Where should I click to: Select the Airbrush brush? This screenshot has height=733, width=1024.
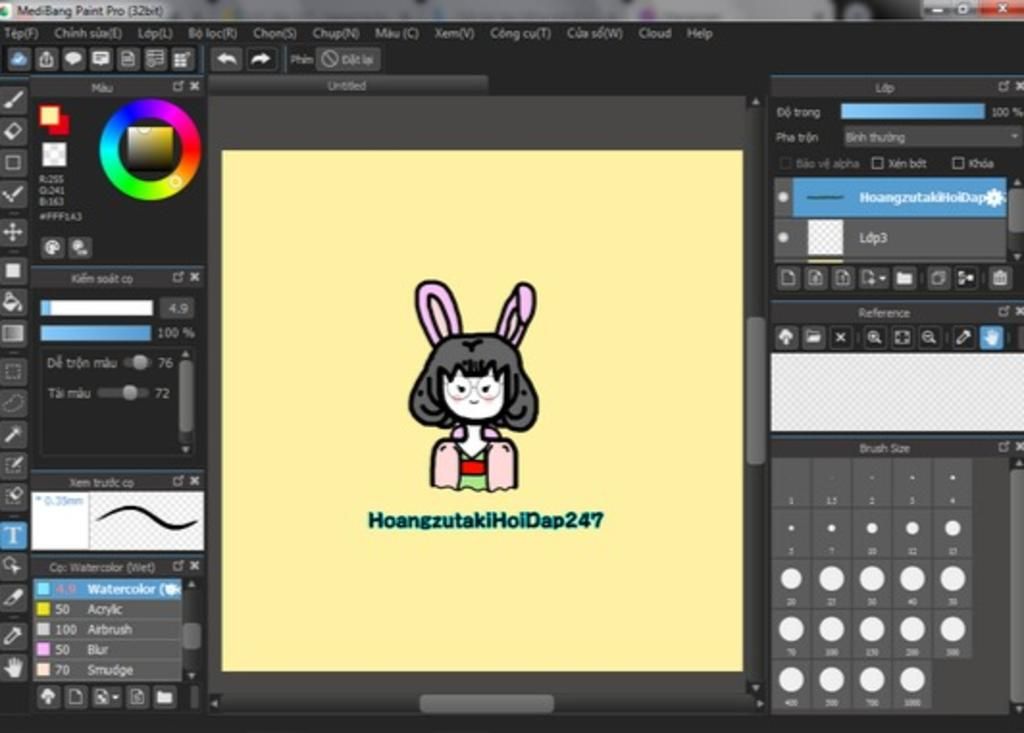[x=108, y=629]
